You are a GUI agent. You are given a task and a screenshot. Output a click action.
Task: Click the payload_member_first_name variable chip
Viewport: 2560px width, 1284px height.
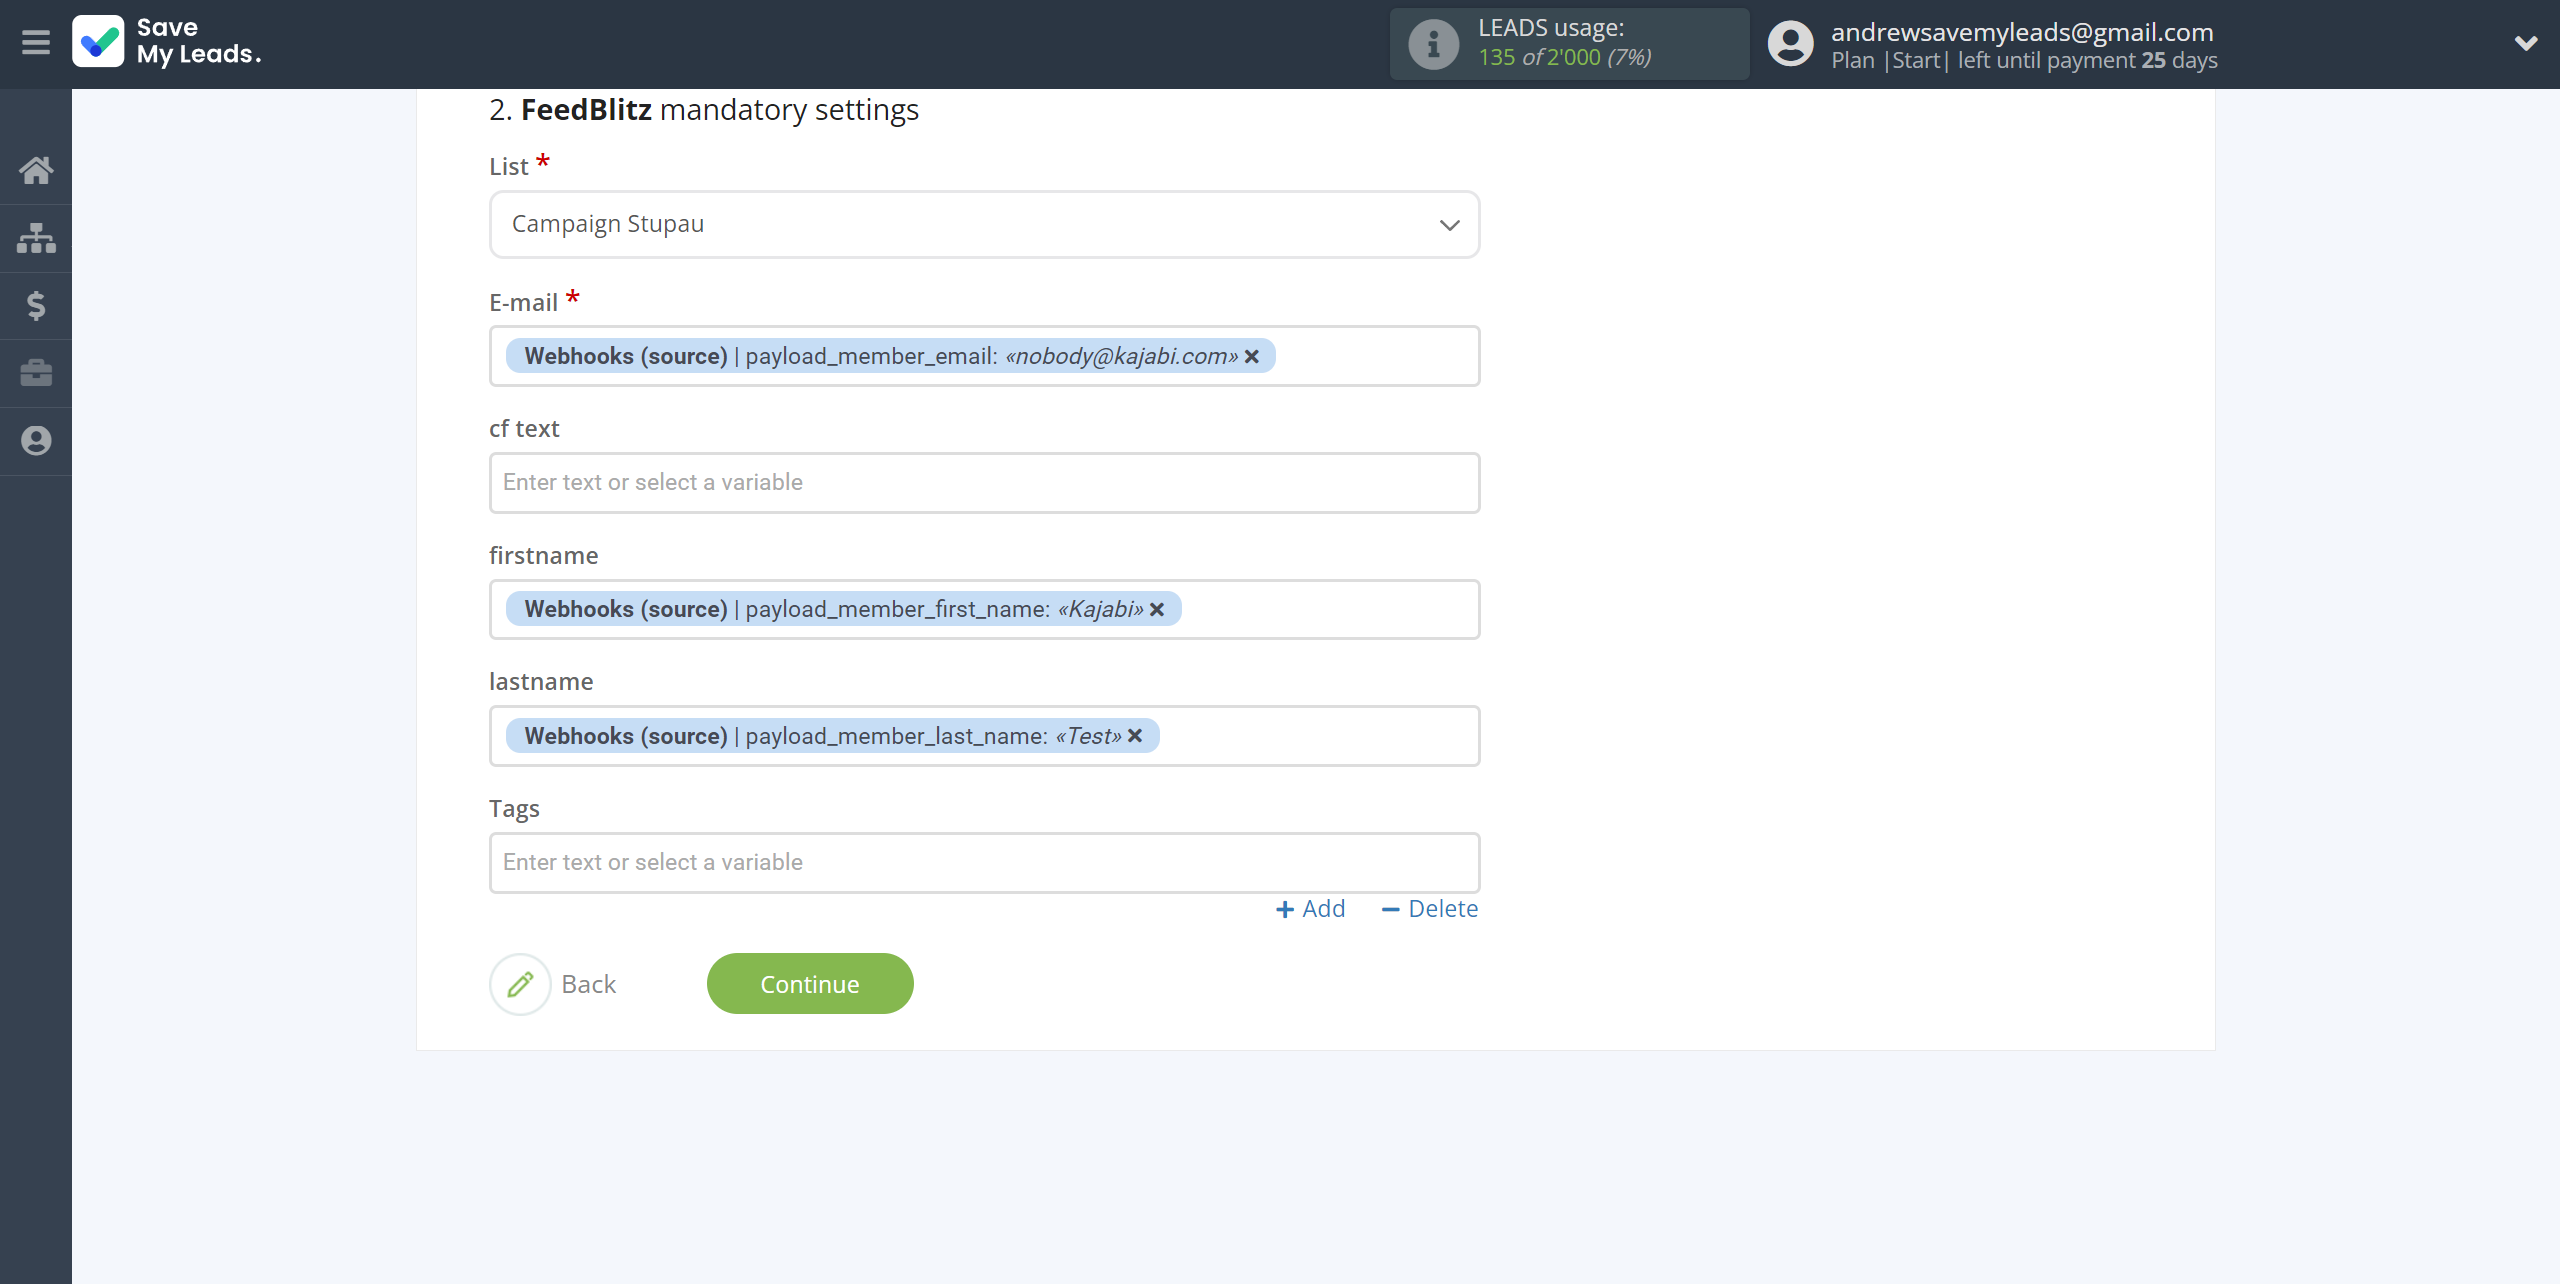click(x=843, y=609)
